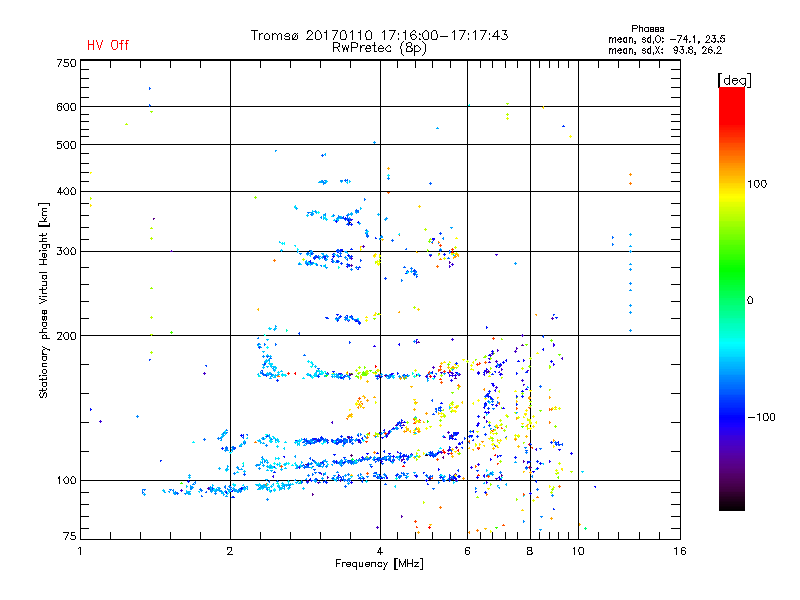Screen dimensions: 800x600
Task: Click the blue zone near -100 on colorbar
Action: point(732,416)
